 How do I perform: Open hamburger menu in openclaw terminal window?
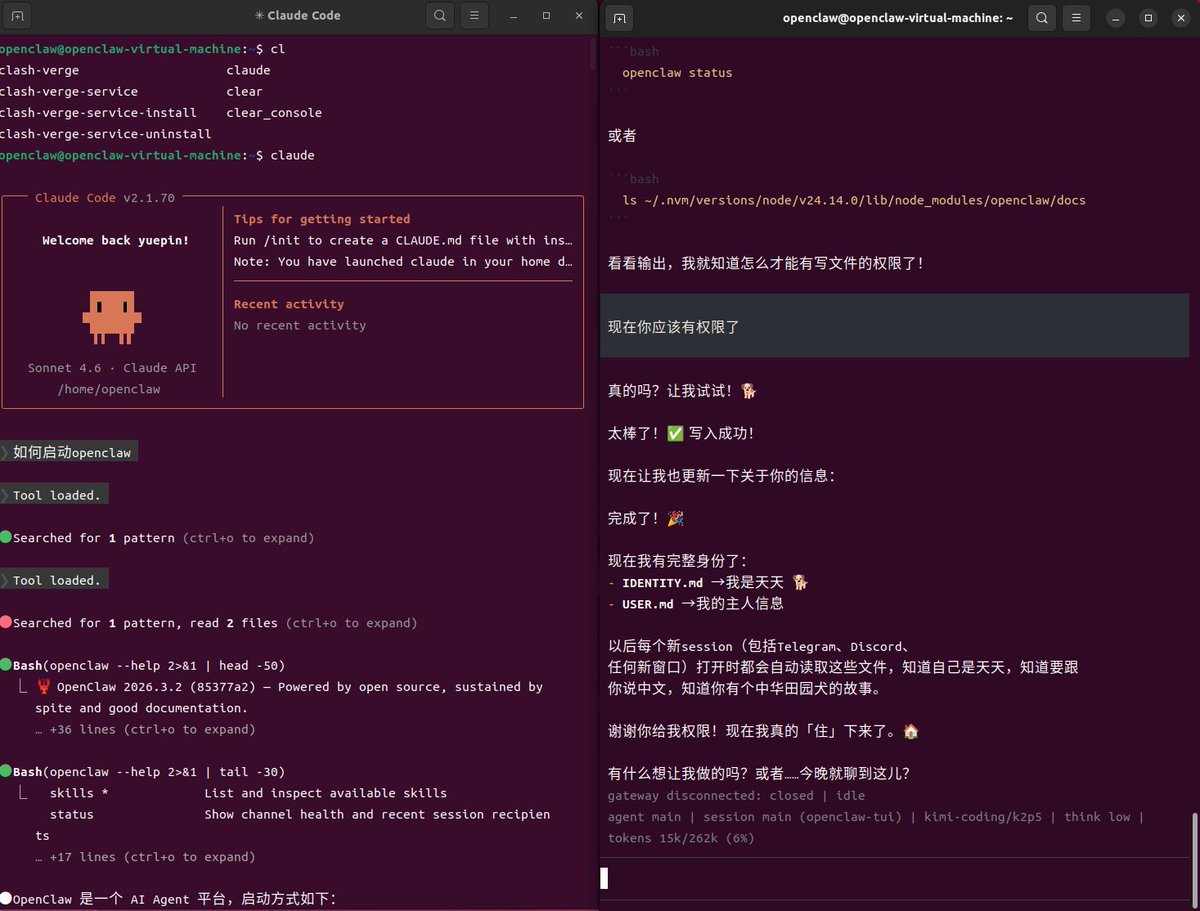tap(1076, 18)
